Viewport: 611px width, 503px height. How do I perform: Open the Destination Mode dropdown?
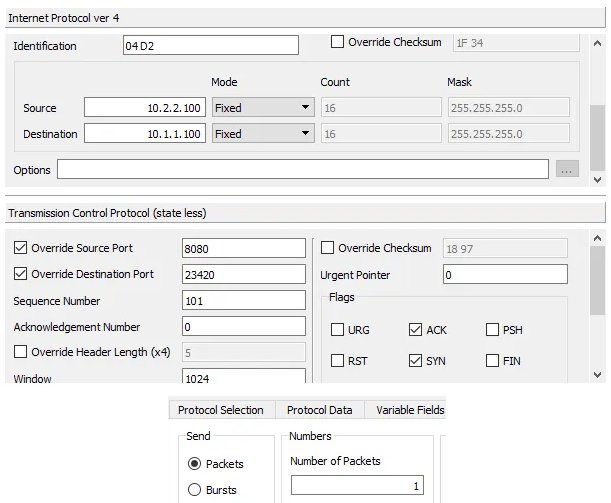pos(263,134)
